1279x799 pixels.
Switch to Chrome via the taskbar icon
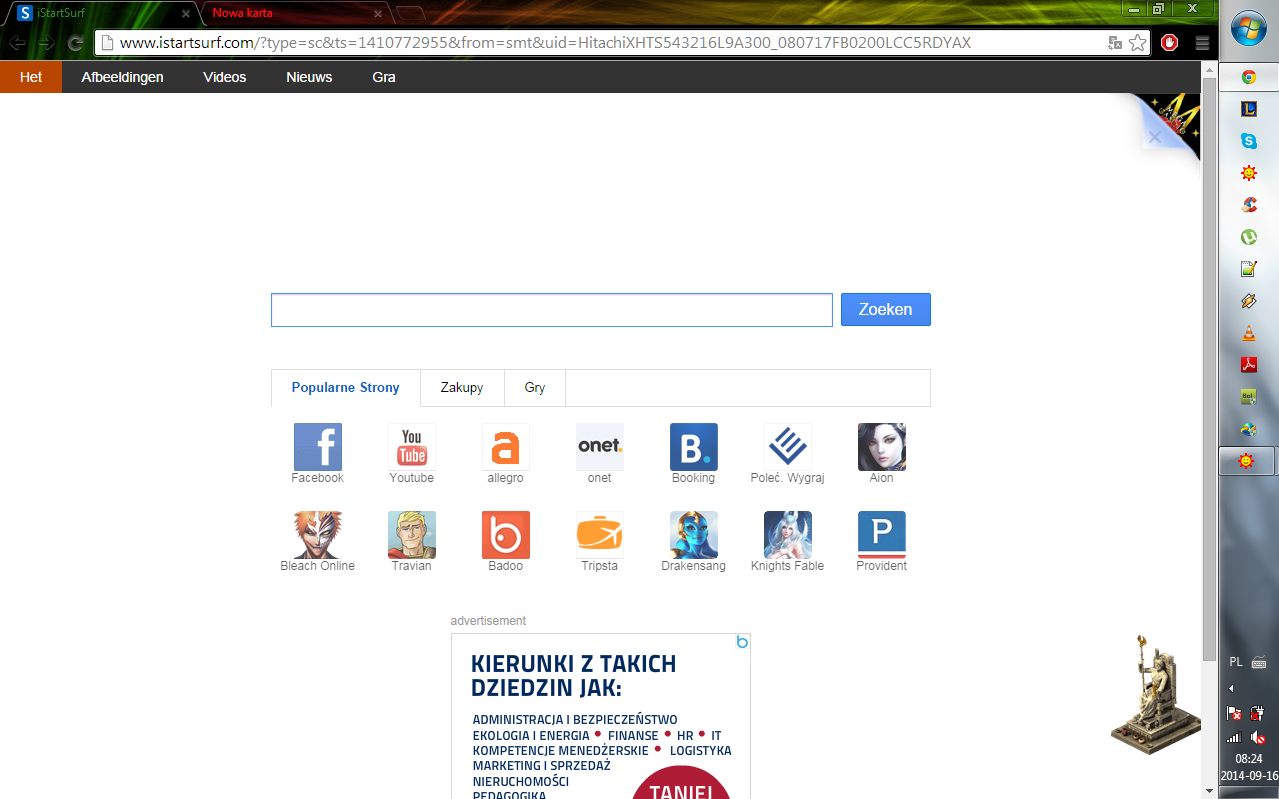[x=1248, y=77]
